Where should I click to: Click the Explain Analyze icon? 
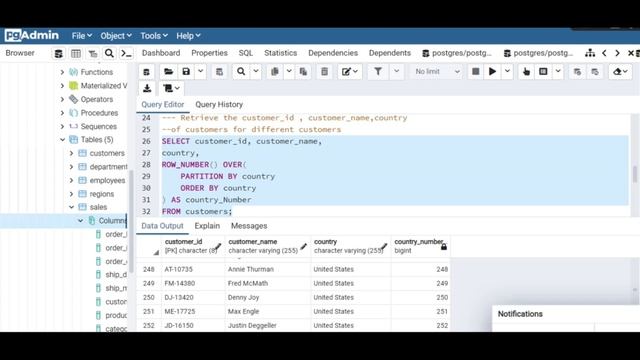pyautogui.click(x=543, y=72)
